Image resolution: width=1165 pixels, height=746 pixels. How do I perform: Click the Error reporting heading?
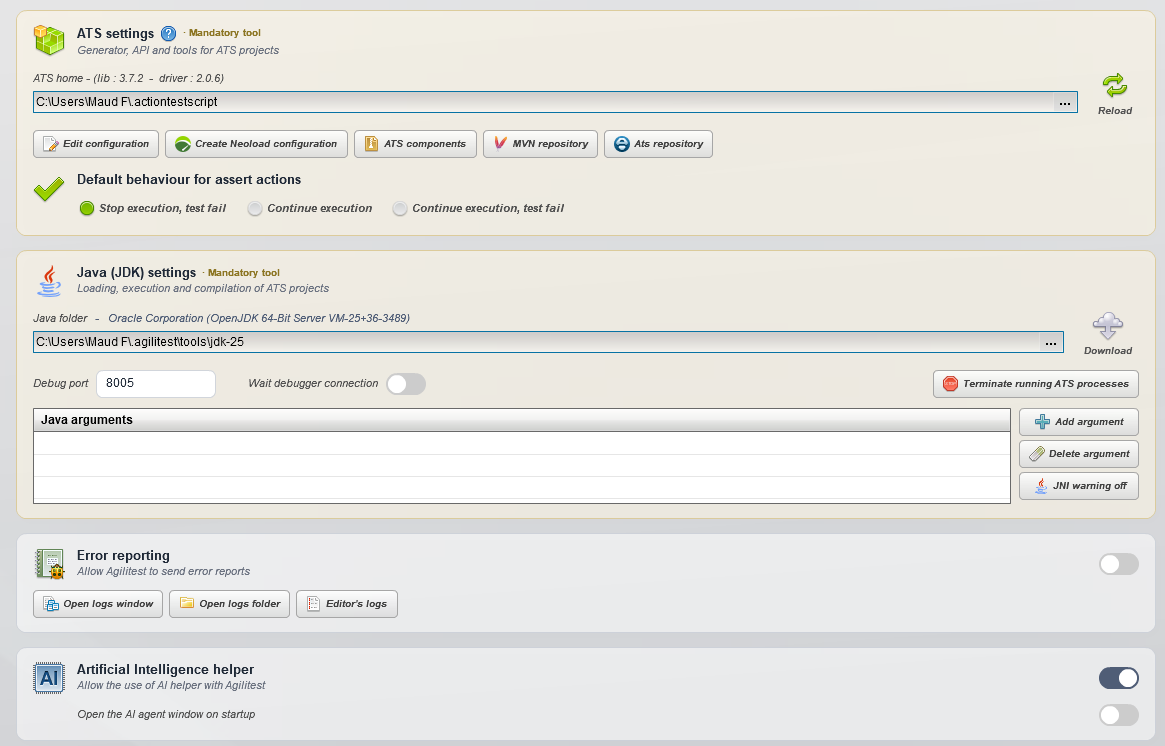123,556
